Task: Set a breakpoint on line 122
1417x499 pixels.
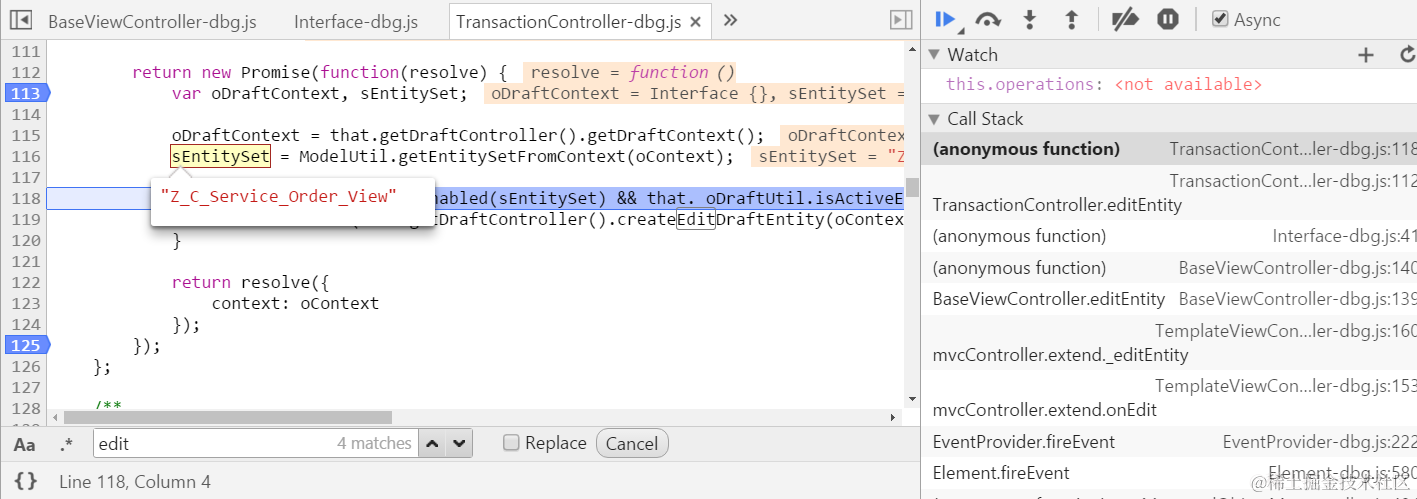Action: point(24,282)
